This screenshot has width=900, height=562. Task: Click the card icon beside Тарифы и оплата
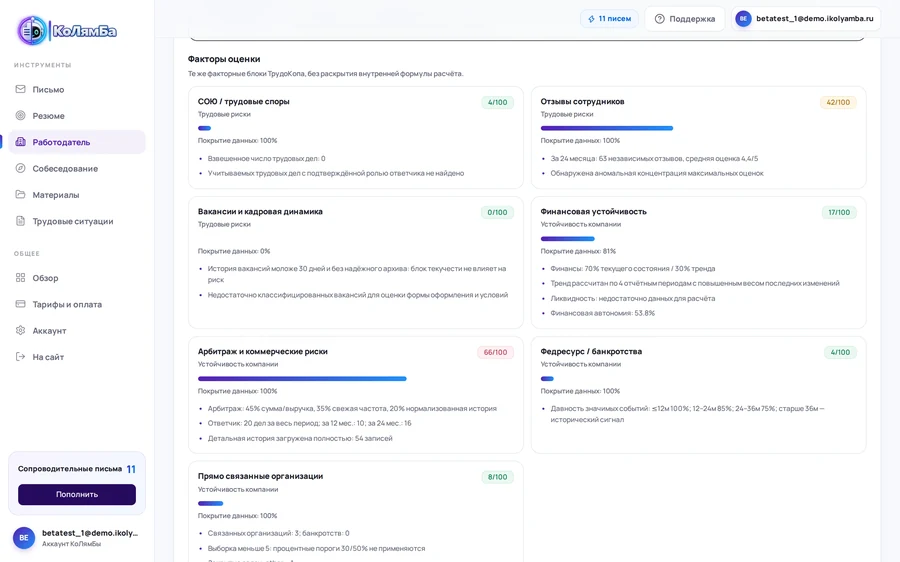(21, 304)
